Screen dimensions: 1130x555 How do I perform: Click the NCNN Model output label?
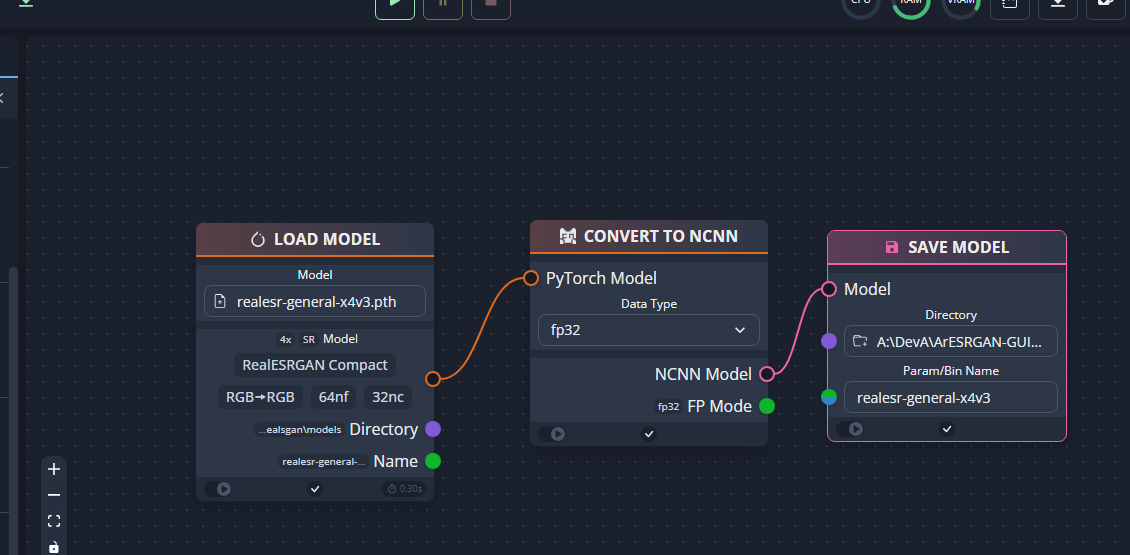pyautogui.click(x=703, y=374)
